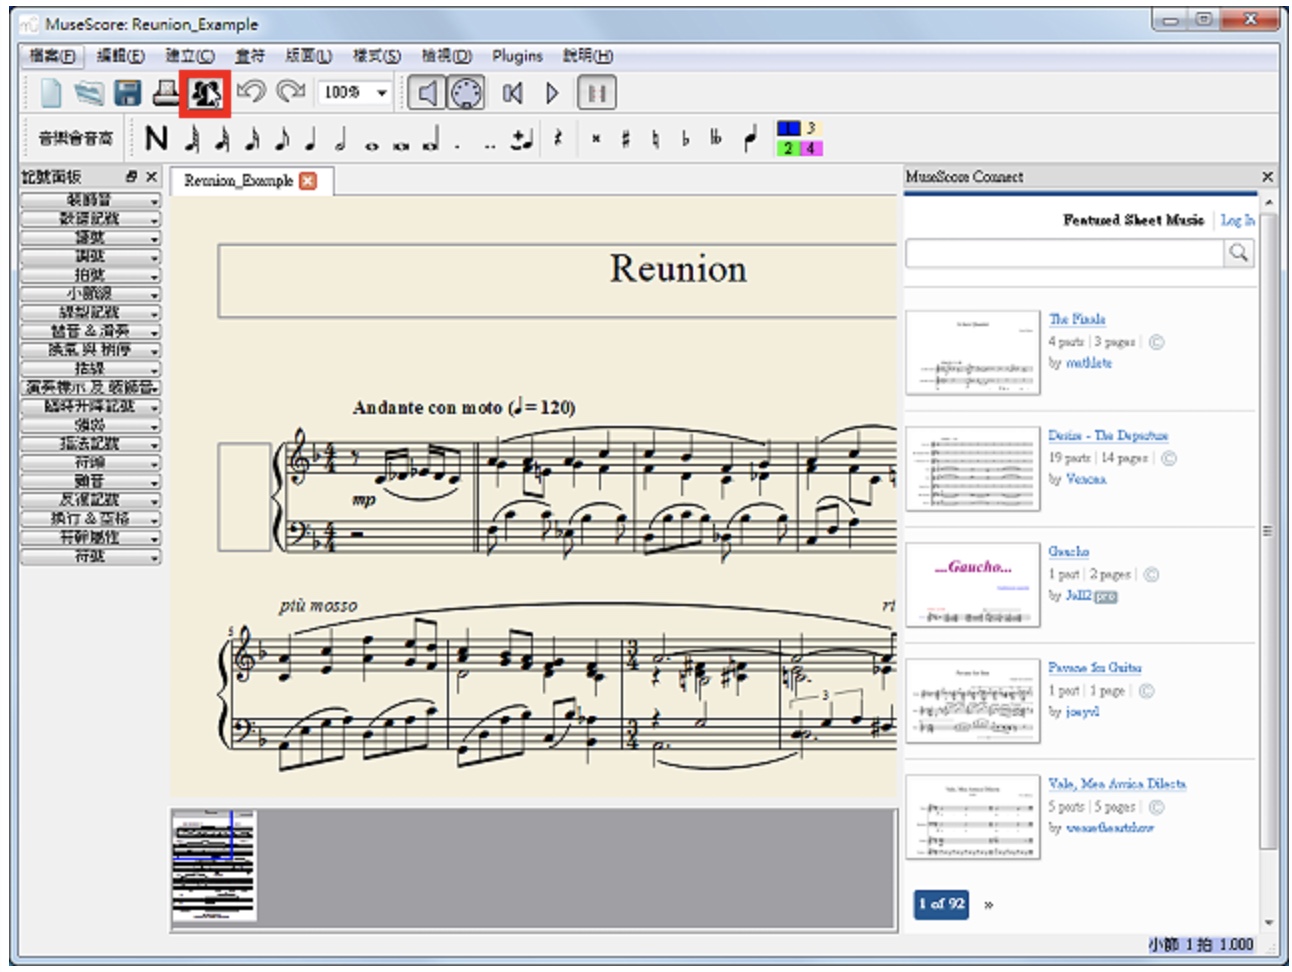The height and width of the screenshot is (972, 1292).
Task: Switch to the Reunion_Example score tab
Action: pyautogui.click(x=250, y=181)
